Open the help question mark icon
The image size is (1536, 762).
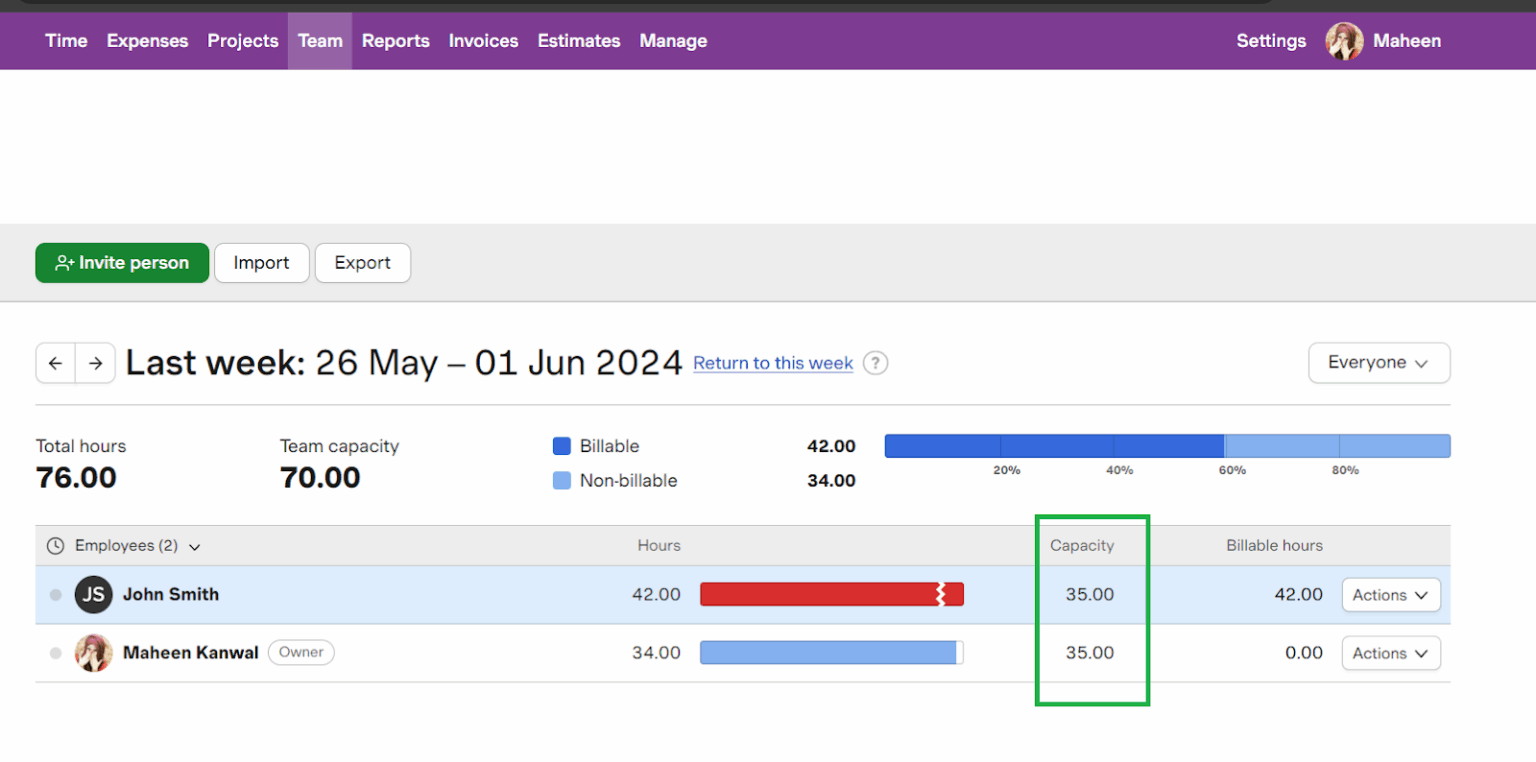875,363
